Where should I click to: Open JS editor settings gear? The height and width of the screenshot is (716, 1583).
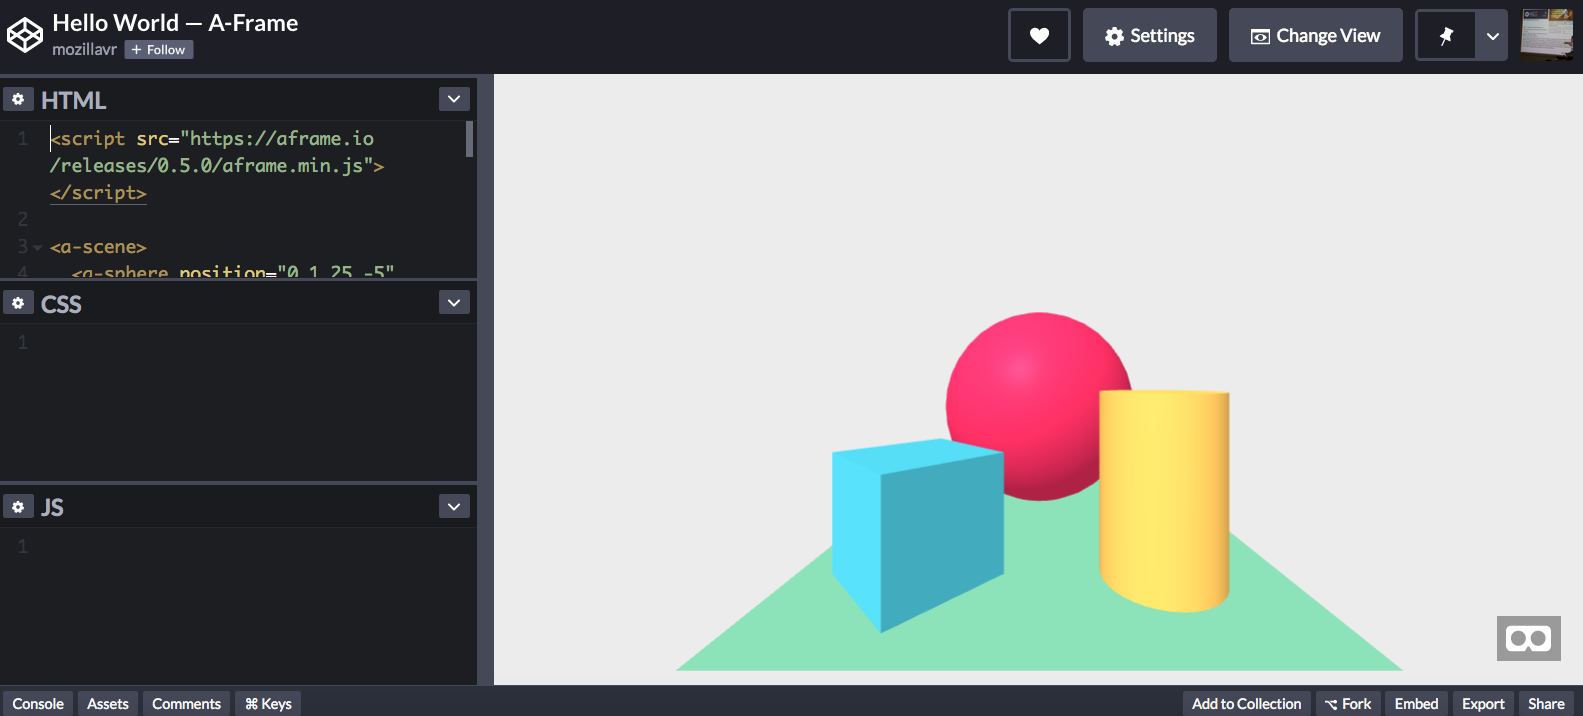(x=18, y=507)
